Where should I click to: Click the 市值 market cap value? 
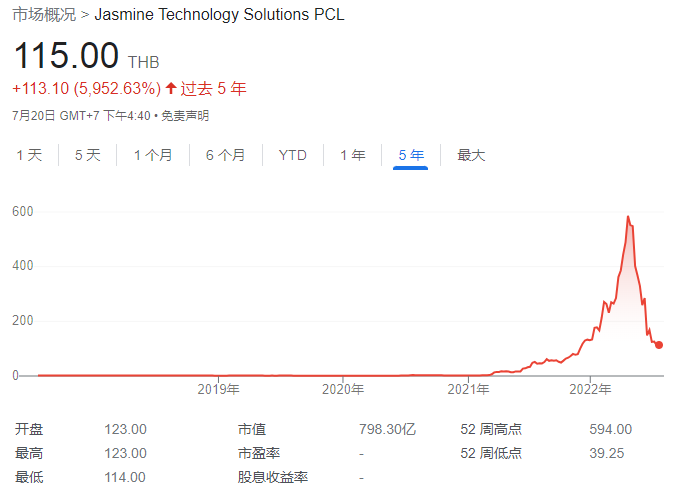387,429
